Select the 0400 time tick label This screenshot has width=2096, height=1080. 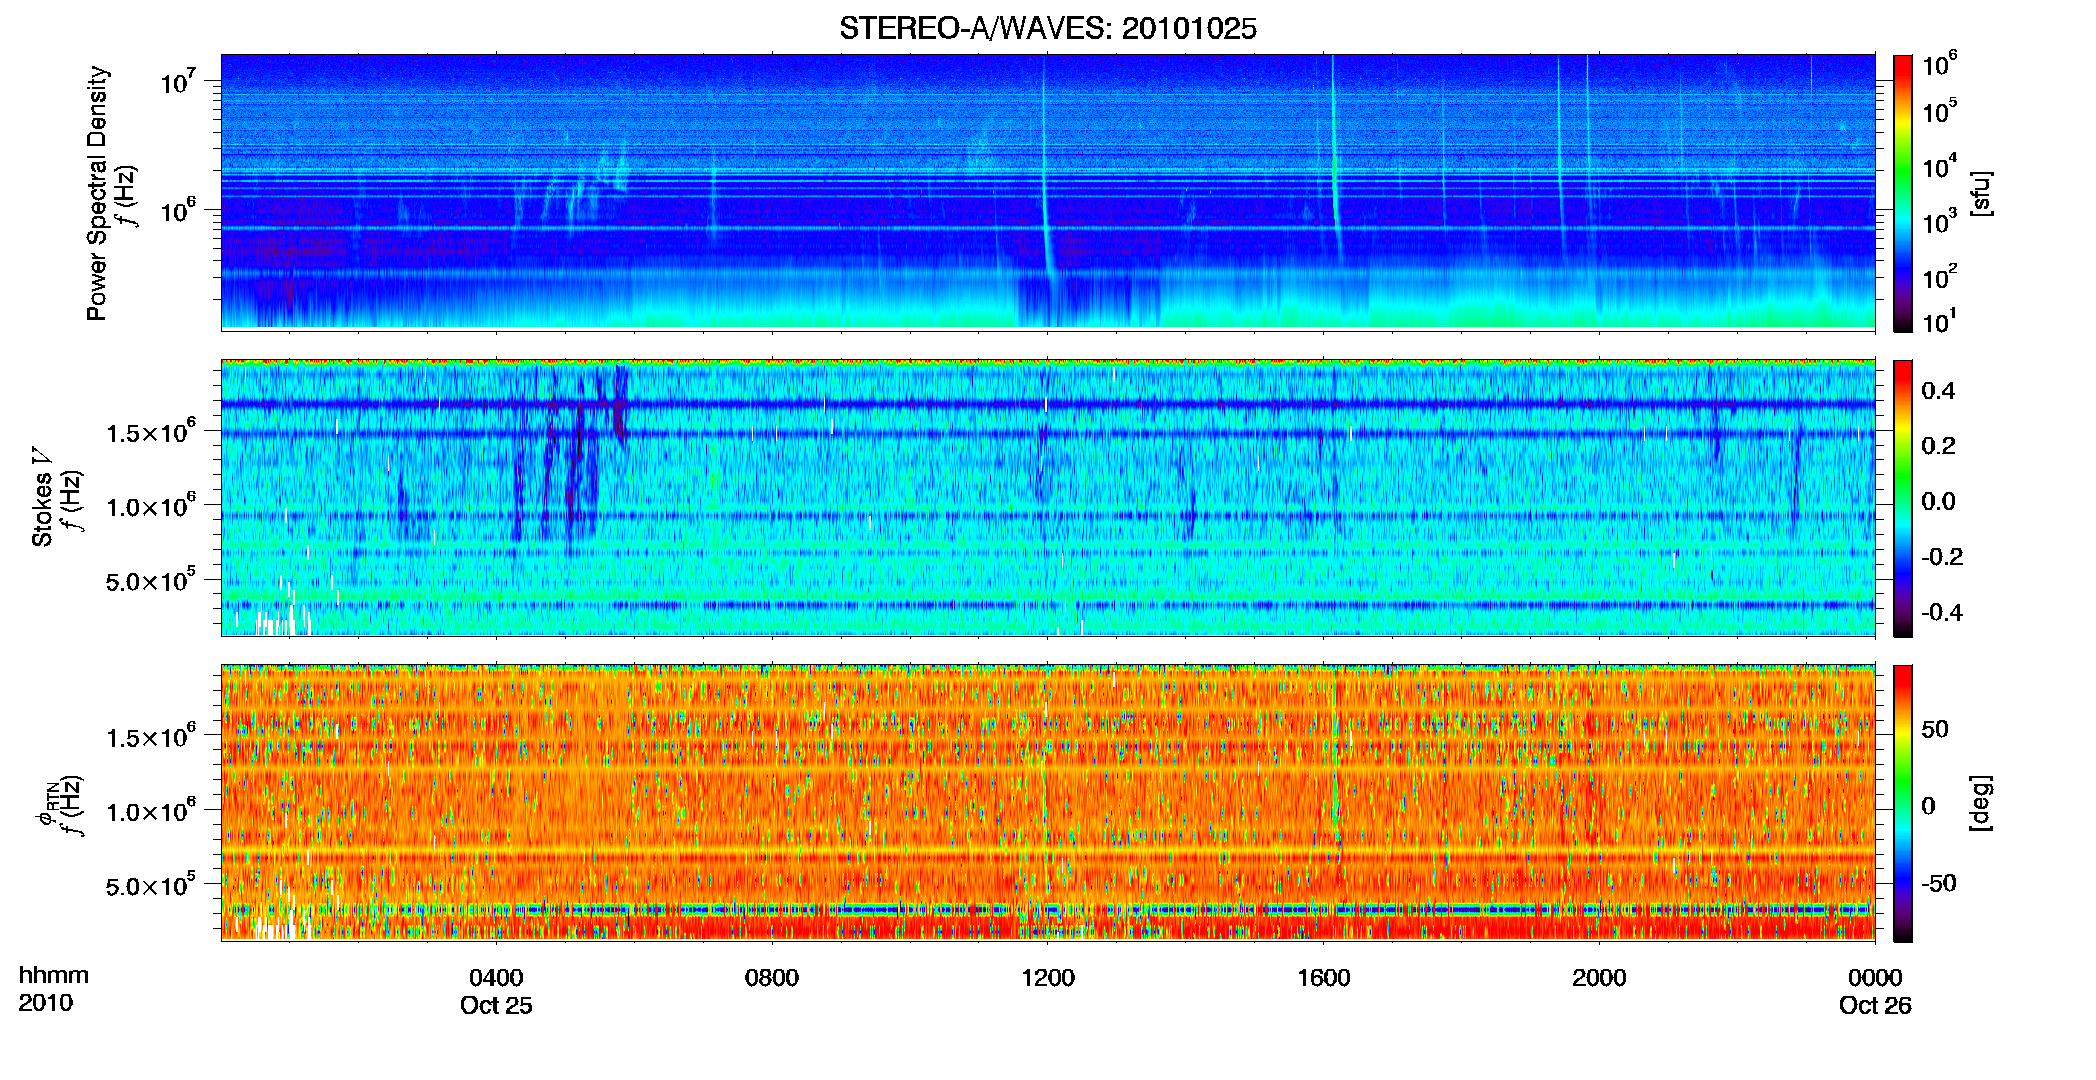coord(496,978)
